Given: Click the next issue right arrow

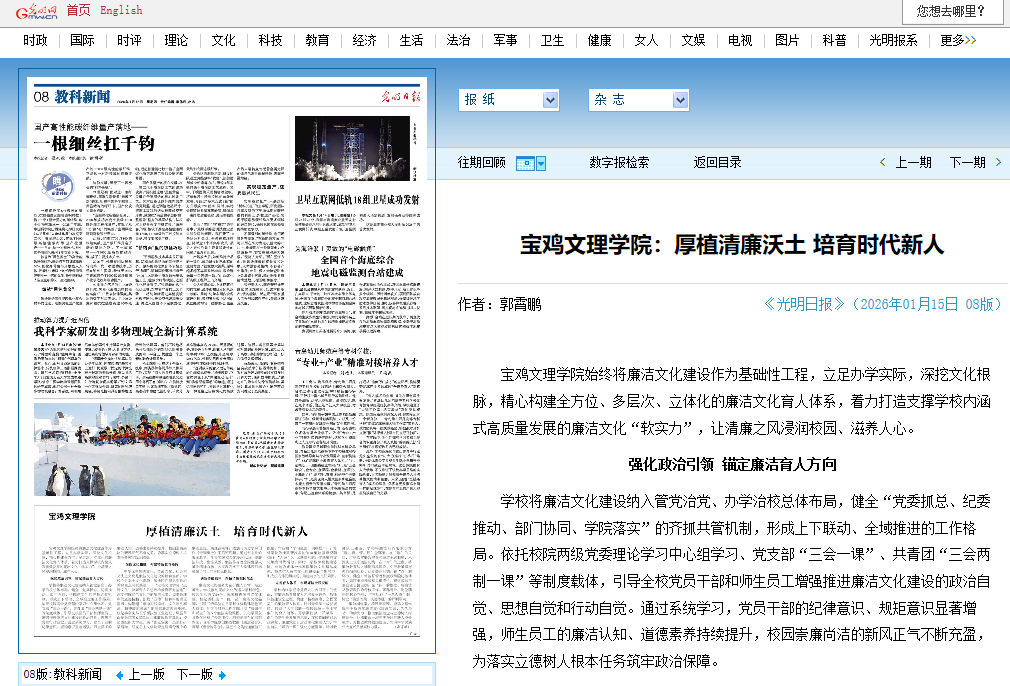Looking at the screenshot, I should click(x=997, y=162).
